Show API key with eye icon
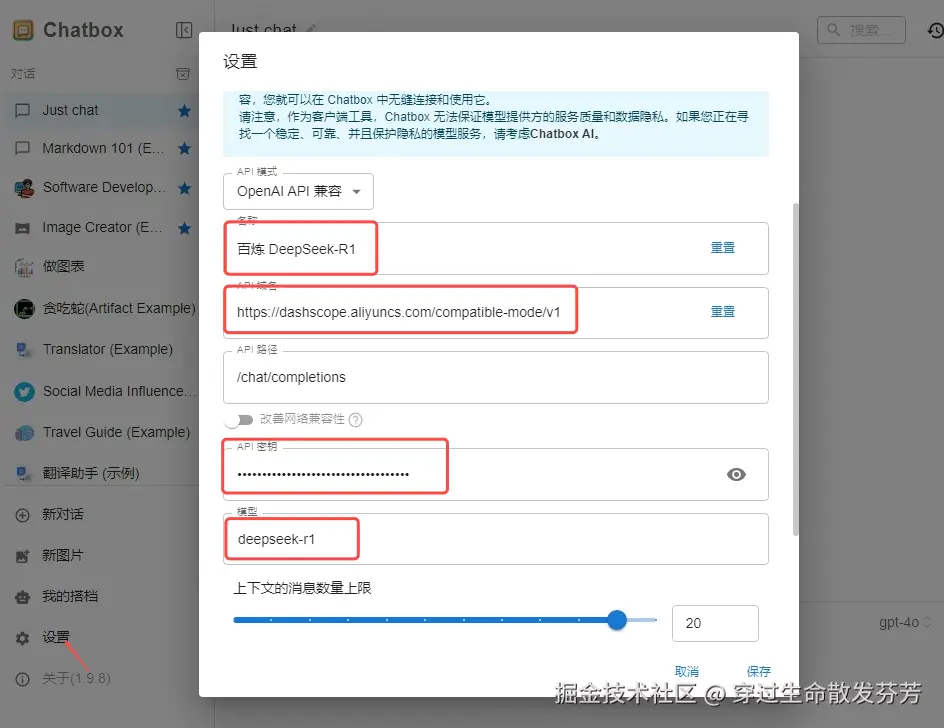The height and width of the screenshot is (728, 944). click(x=736, y=474)
